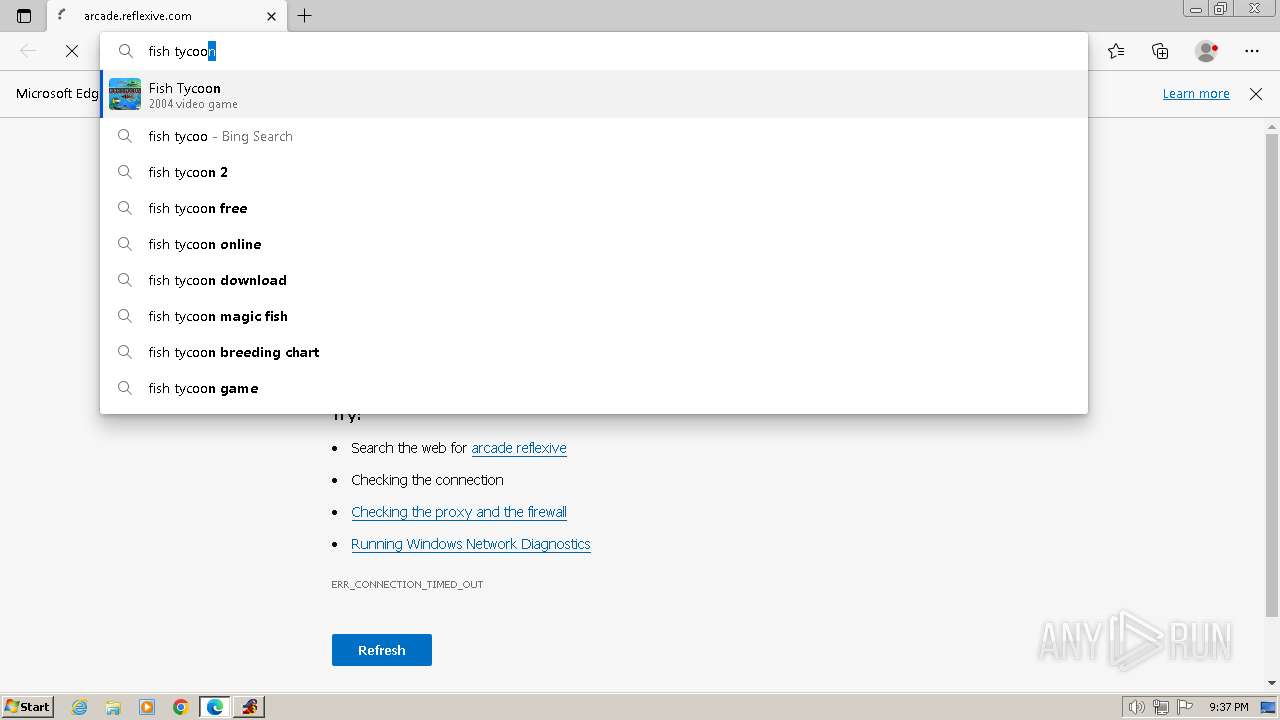This screenshot has height=720, width=1280.
Task: Launch Google Chrome from taskbar
Action: click(x=181, y=707)
